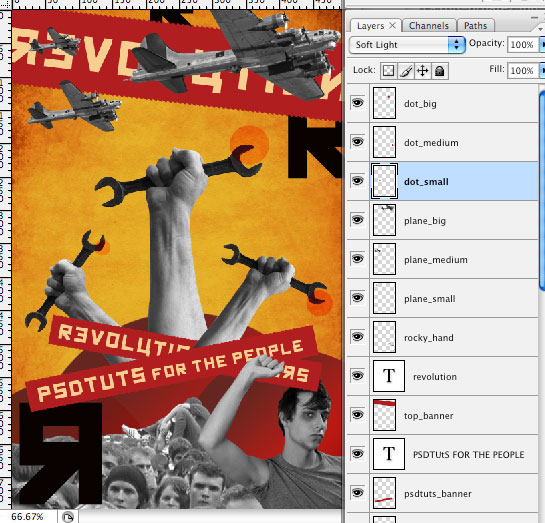This screenshot has height=523, width=545.
Task: Switch to the Channels tab
Action: pyautogui.click(x=429, y=26)
